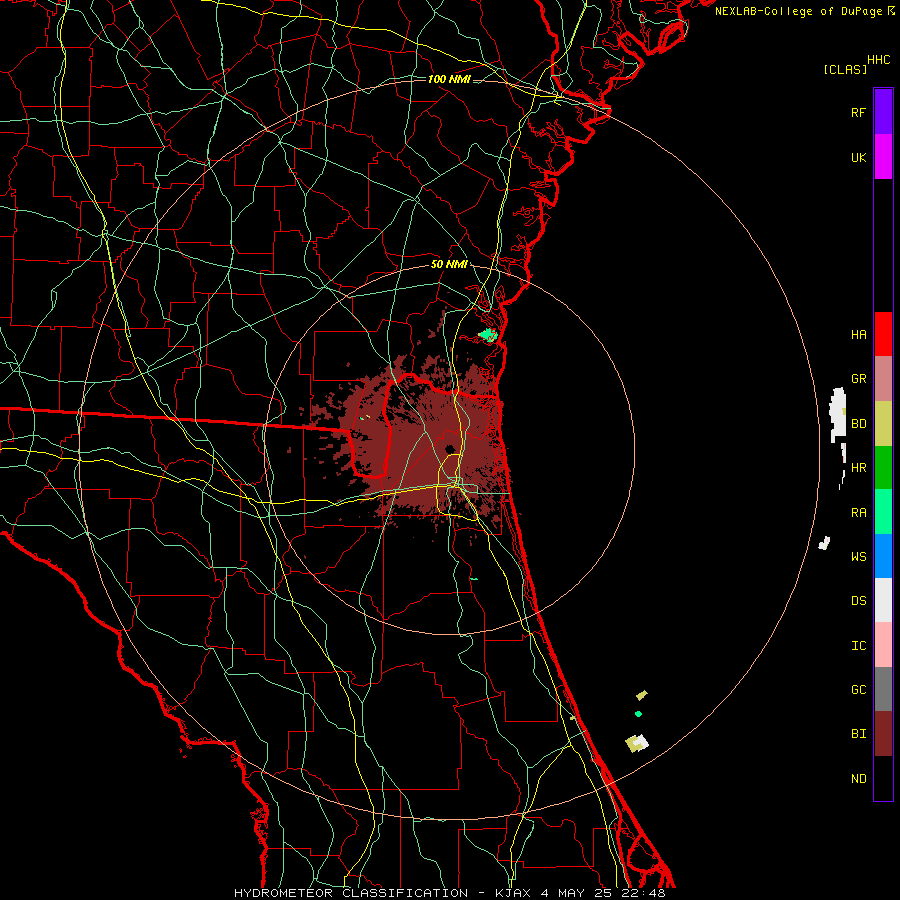The width and height of the screenshot is (900, 900).
Task: Click the small green dot echo offshore southeast
Action: pyautogui.click(x=638, y=714)
